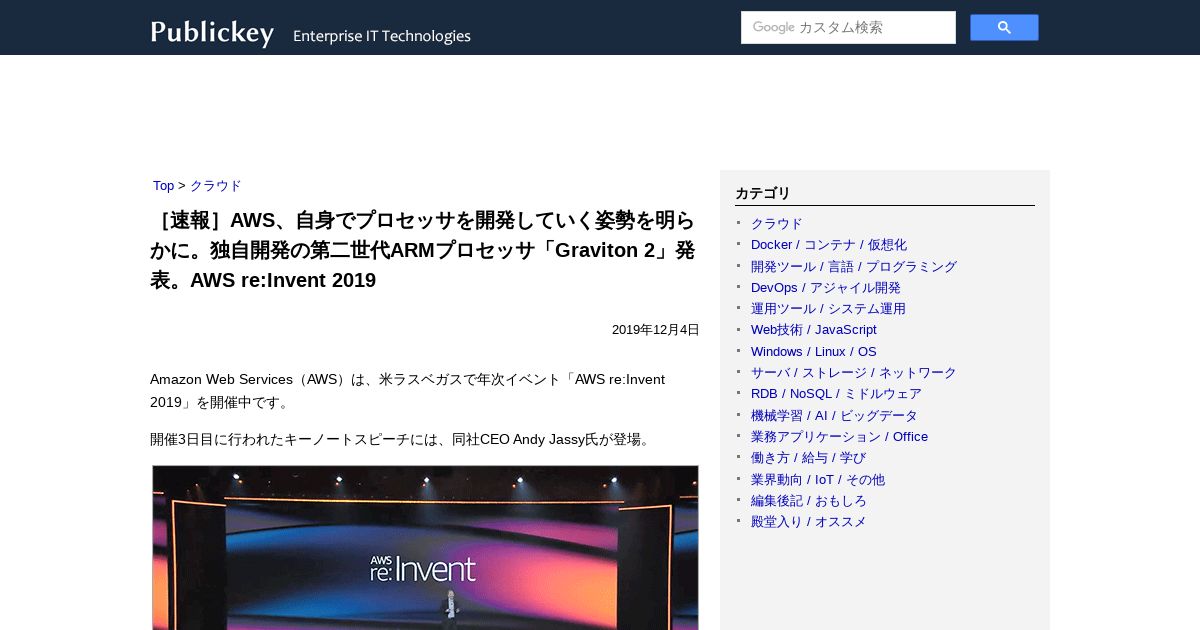Open Windows / Linux / OS category
The height and width of the screenshot is (630, 1200).
[813, 351]
